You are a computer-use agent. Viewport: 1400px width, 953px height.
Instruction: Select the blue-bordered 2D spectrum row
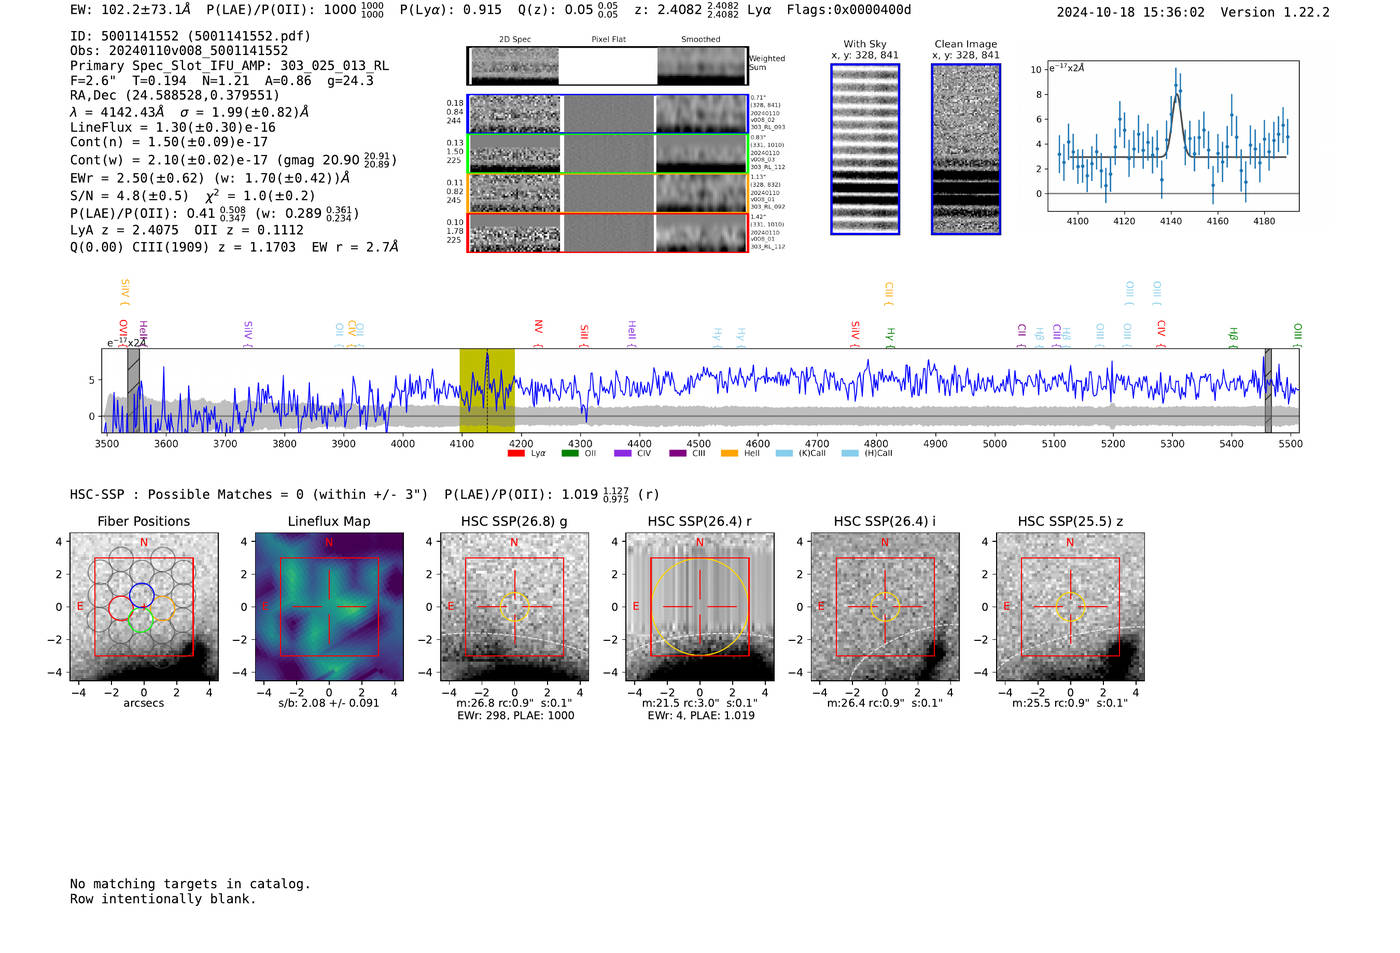(x=608, y=114)
